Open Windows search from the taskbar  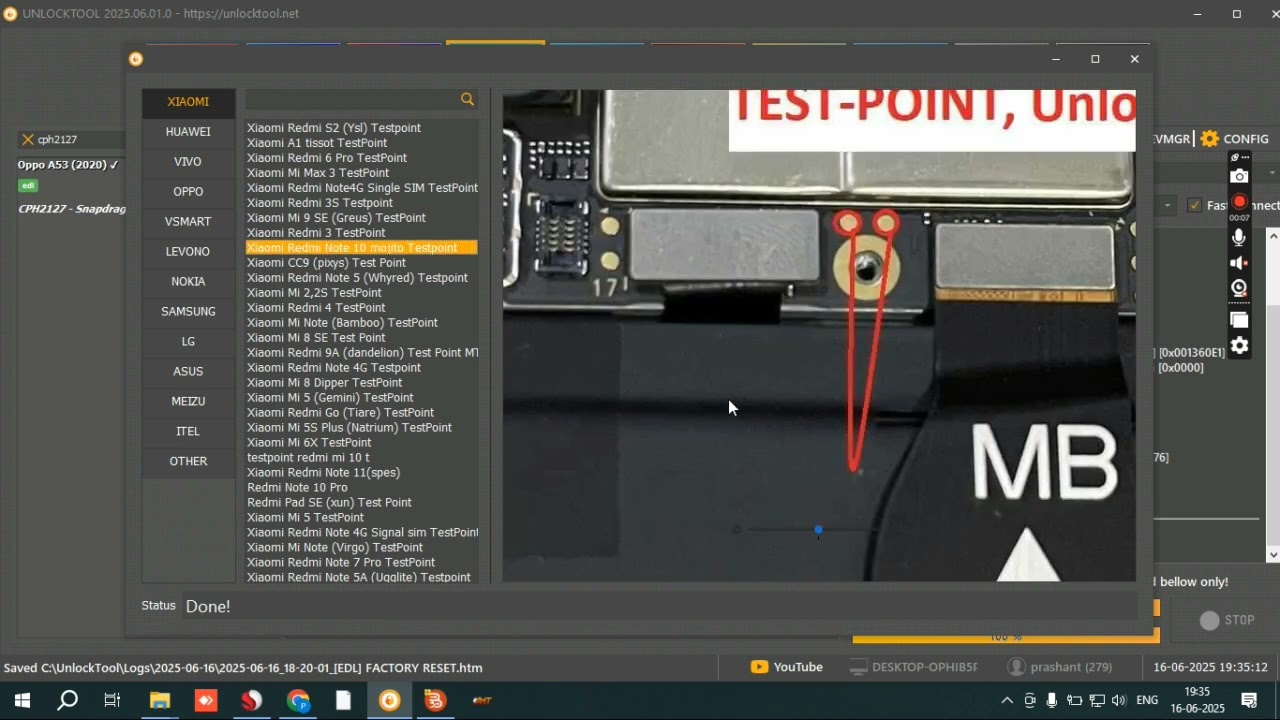pos(67,701)
